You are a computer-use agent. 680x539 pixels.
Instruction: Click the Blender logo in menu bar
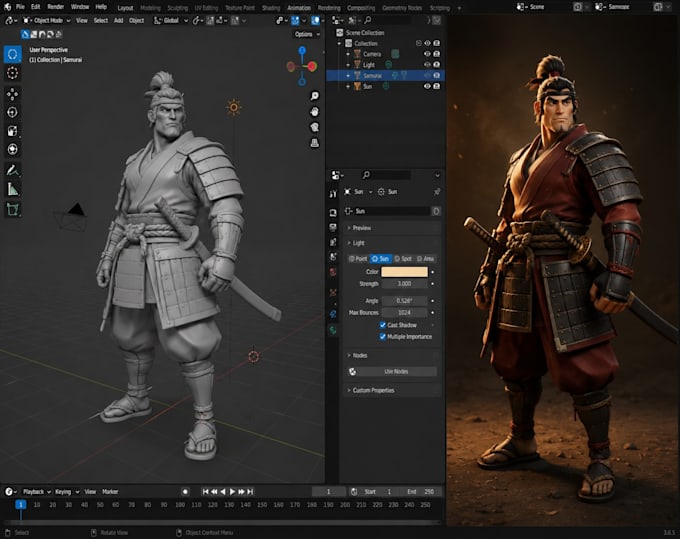pyautogui.click(x=7, y=7)
